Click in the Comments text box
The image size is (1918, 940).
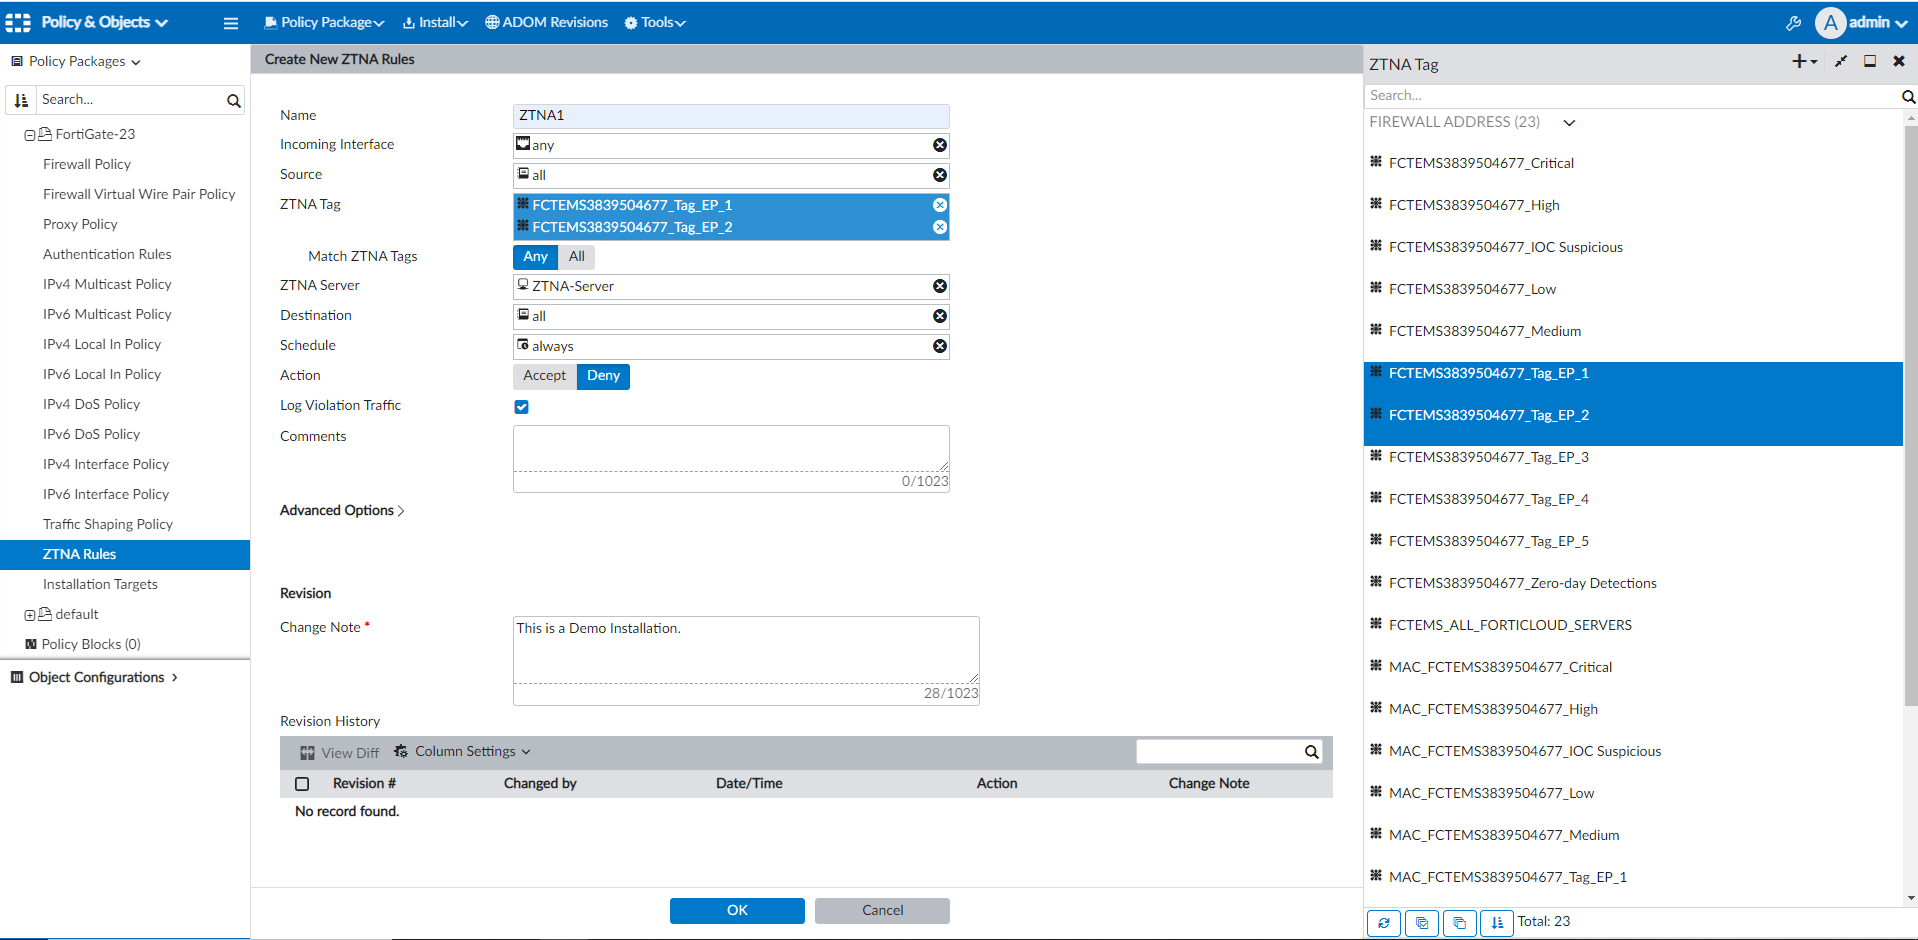click(x=730, y=448)
